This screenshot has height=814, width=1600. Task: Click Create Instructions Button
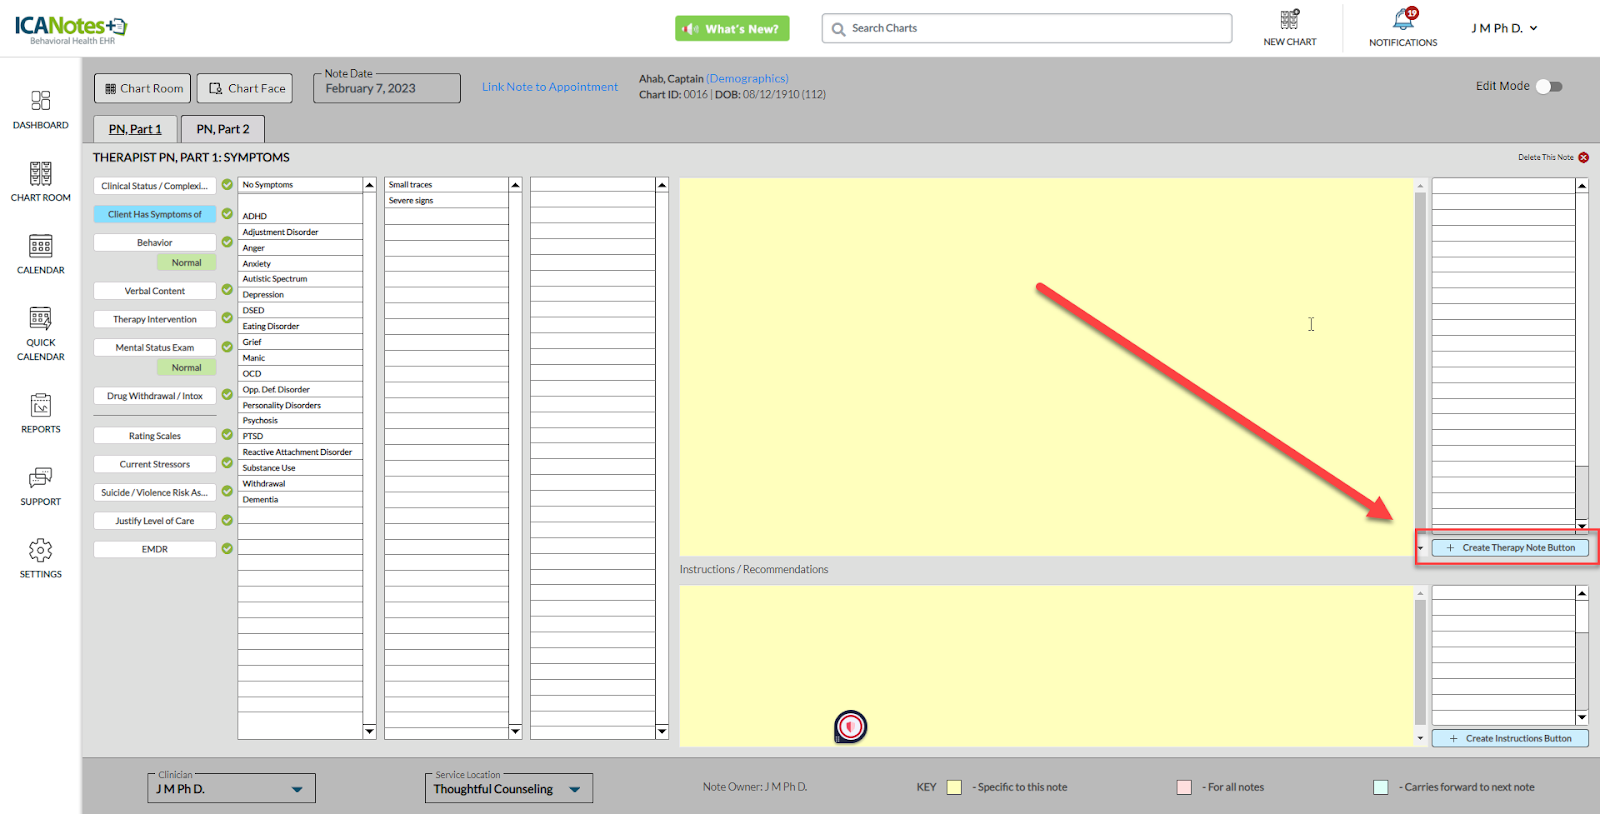point(1510,738)
